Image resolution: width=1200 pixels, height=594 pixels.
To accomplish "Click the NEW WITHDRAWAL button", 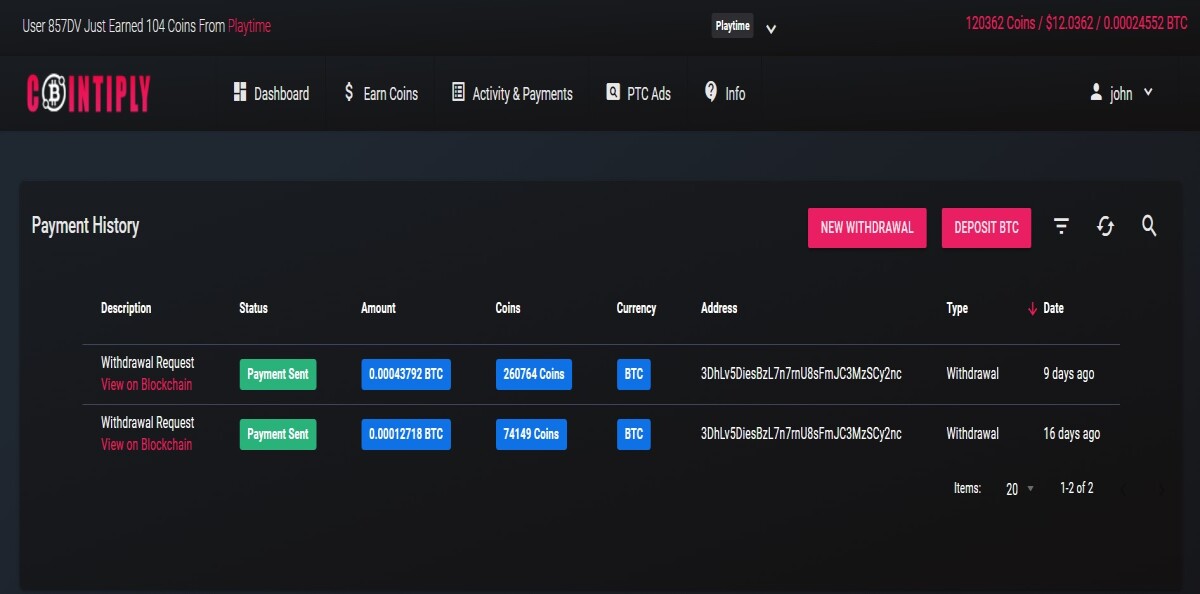I will click(867, 228).
